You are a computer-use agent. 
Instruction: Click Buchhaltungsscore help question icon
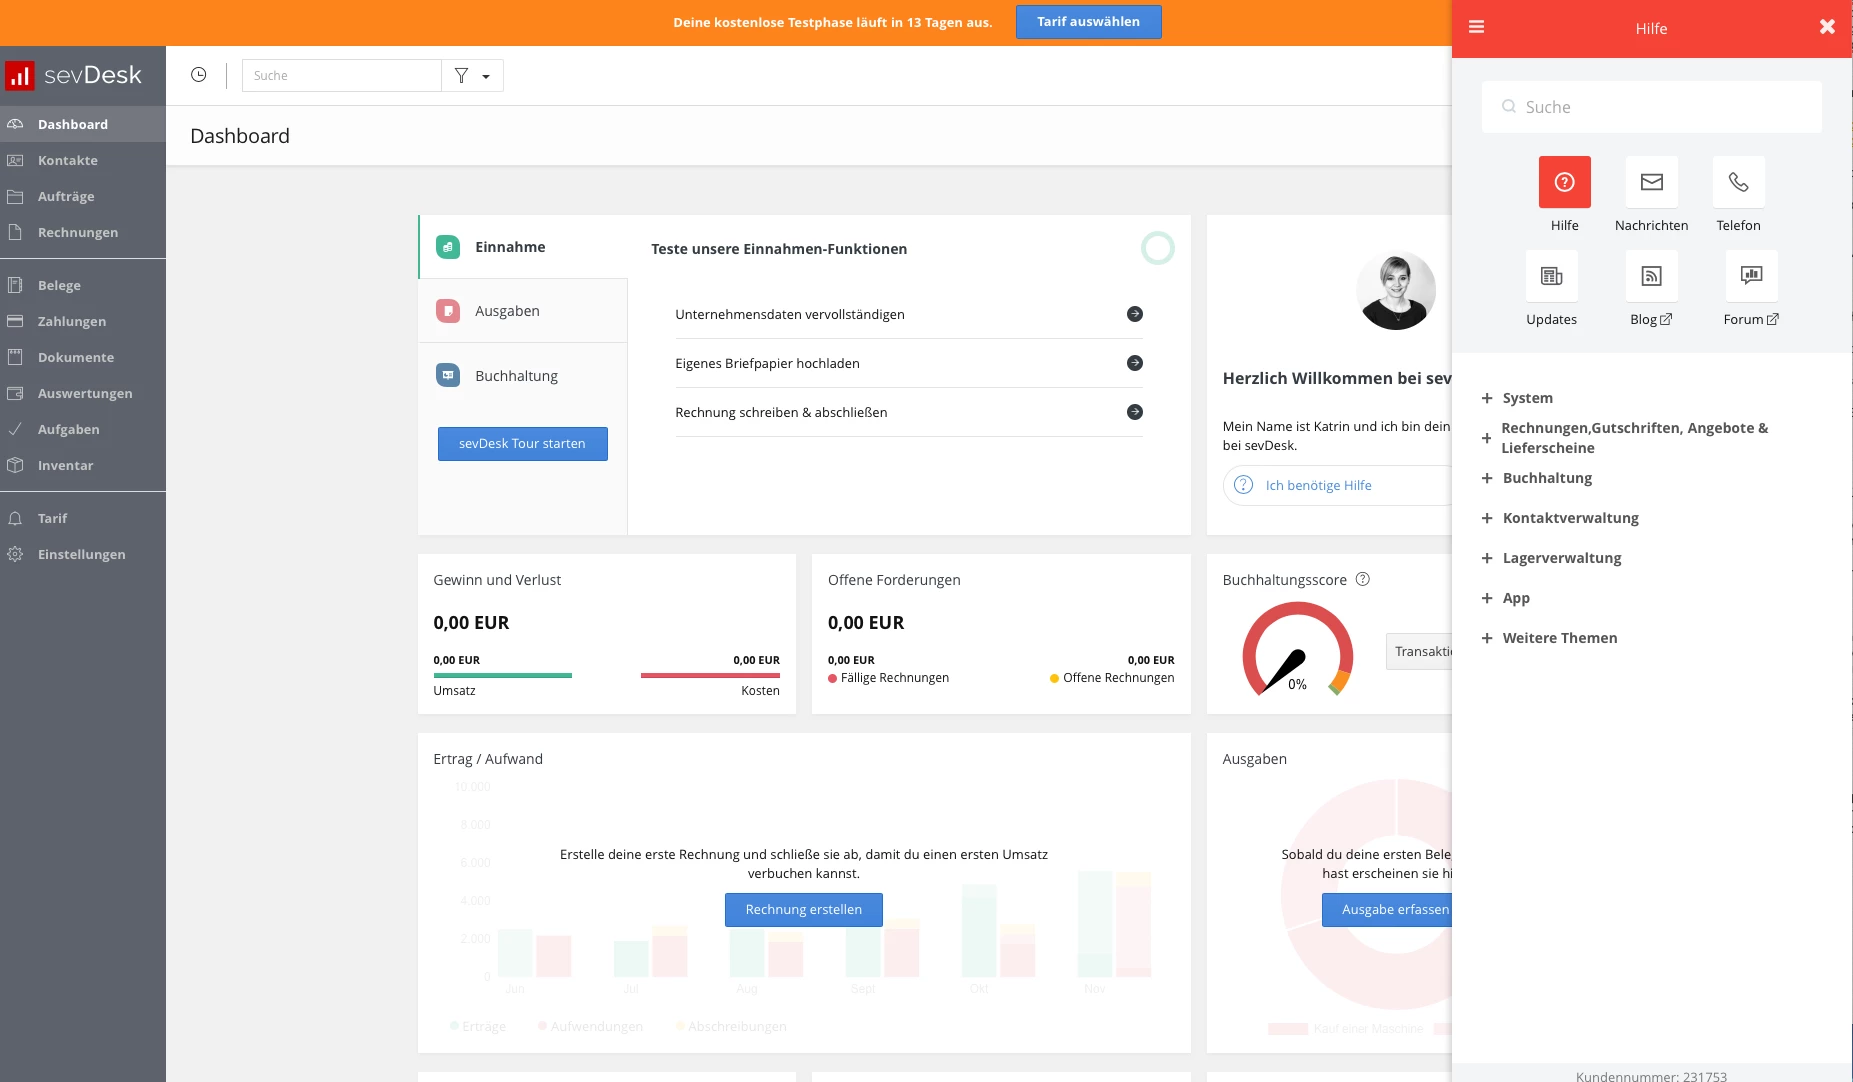[x=1362, y=579]
